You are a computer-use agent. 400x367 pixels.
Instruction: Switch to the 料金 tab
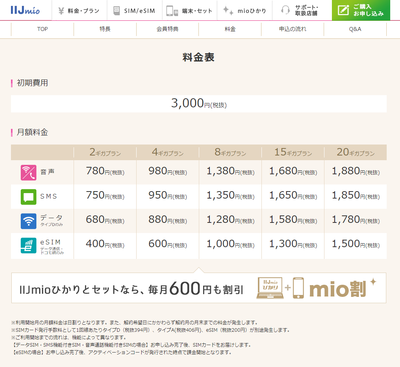tap(230, 29)
